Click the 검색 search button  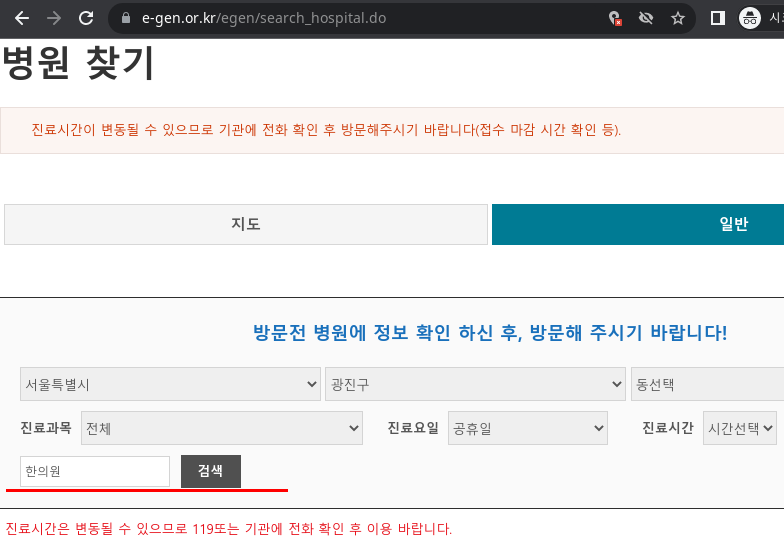[210, 471]
